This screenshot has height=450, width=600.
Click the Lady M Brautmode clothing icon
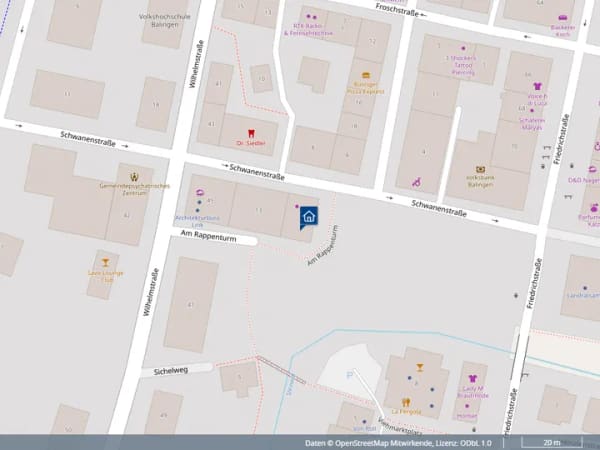[x=473, y=378]
